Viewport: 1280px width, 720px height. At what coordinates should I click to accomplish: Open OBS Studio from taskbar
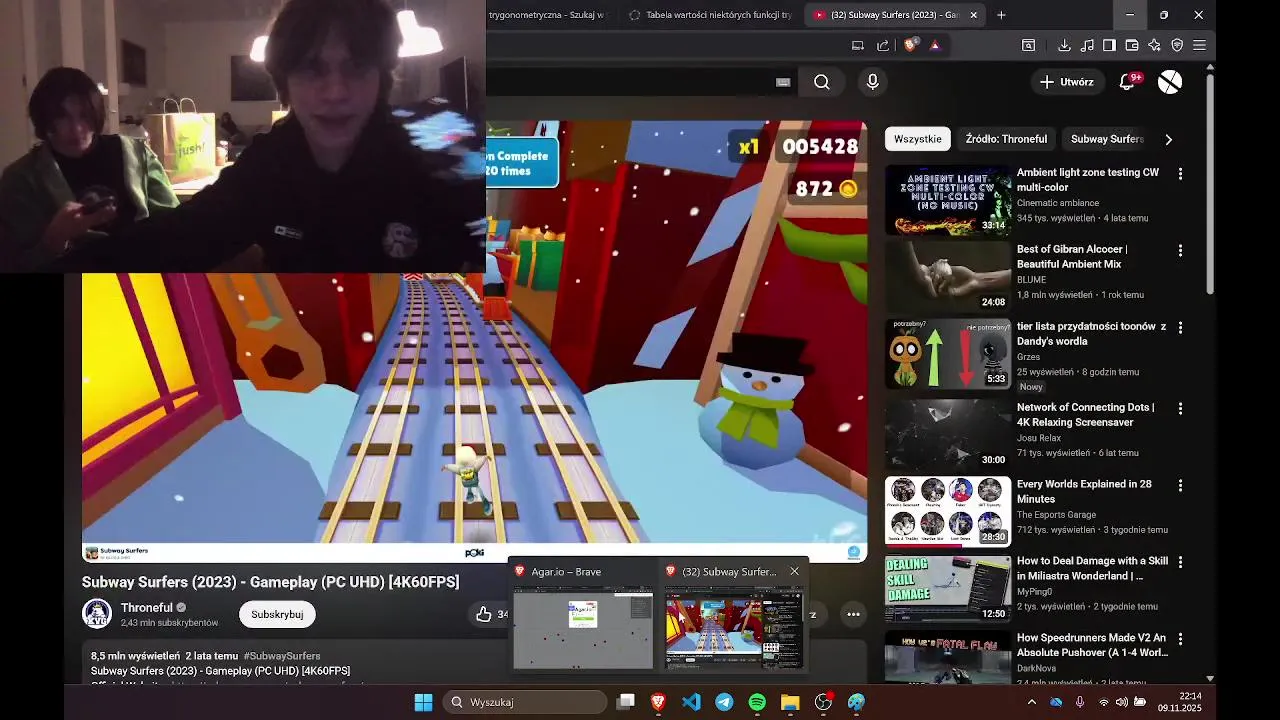tap(823, 702)
